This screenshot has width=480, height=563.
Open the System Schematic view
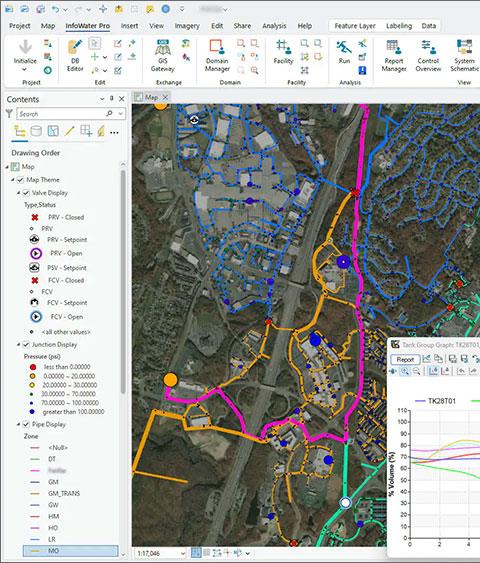tap(465, 55)
